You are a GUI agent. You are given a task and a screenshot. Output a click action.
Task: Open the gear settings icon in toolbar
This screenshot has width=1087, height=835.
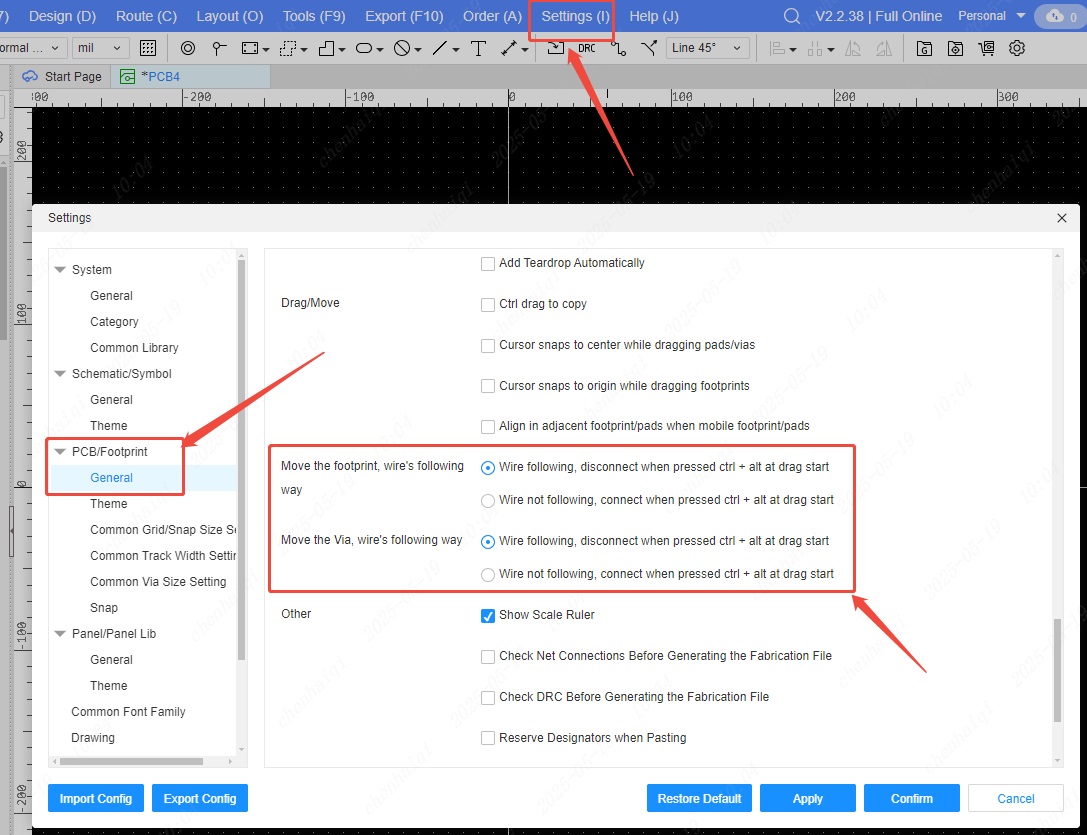click(1017, 48)
